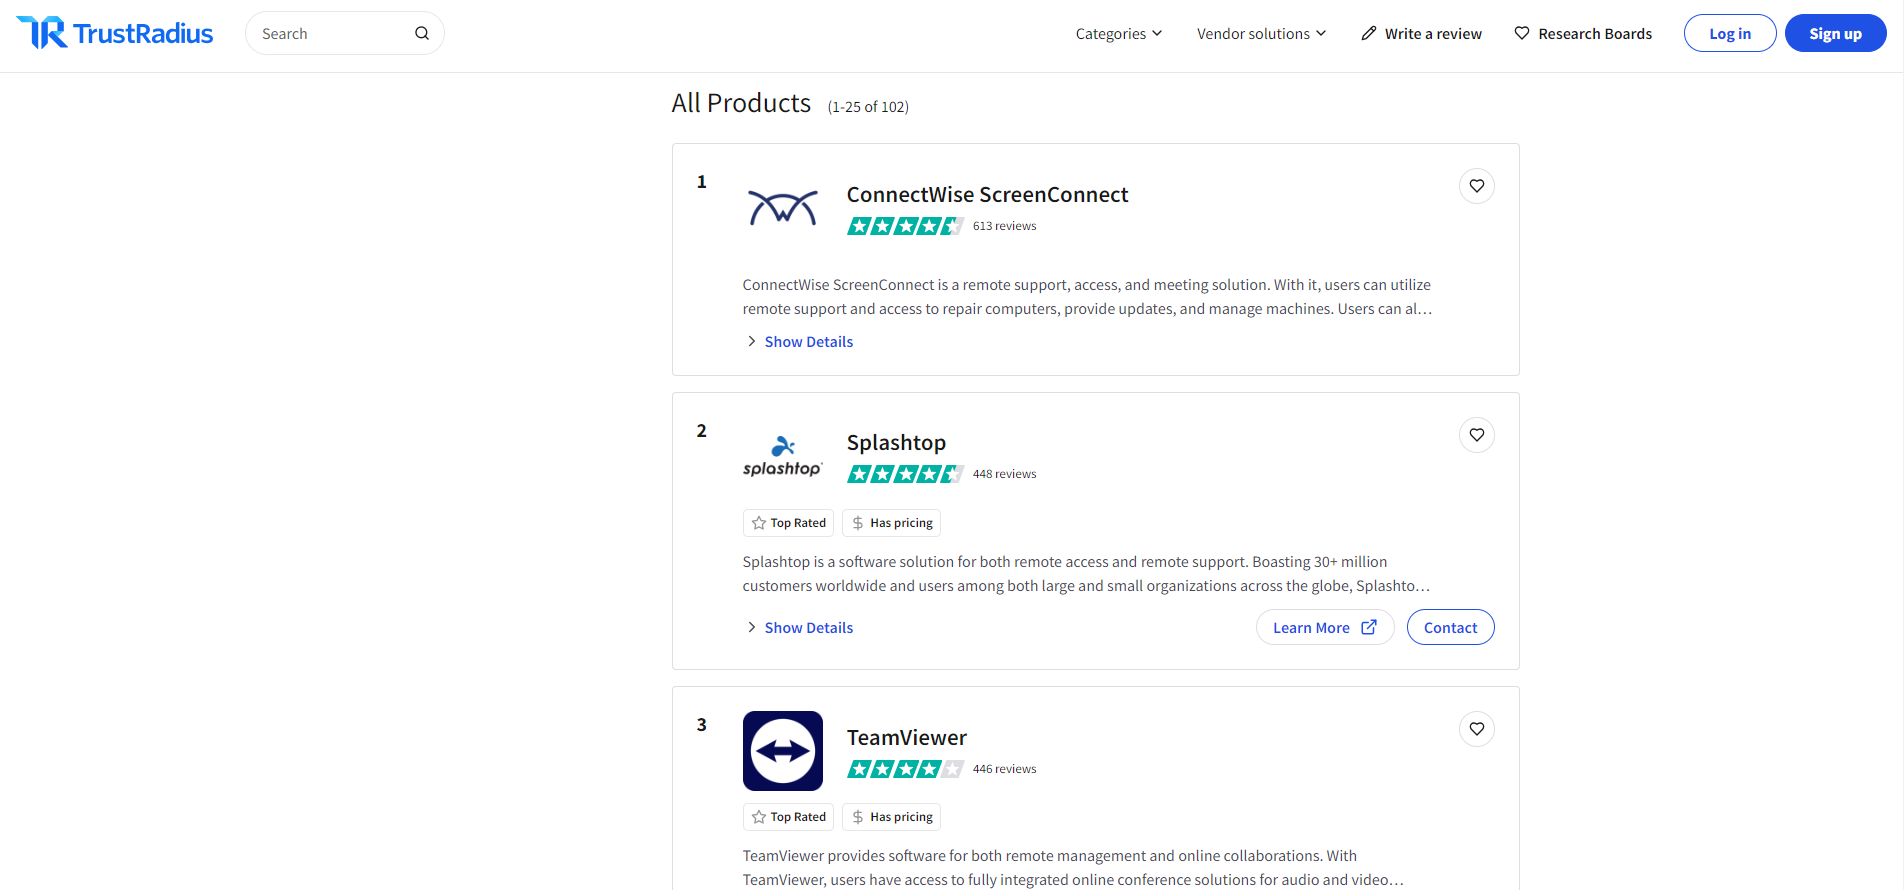Screen dimensions: 1904x890
Task: Open the 613 reviews link
Action: click(x=1005, y=226)
